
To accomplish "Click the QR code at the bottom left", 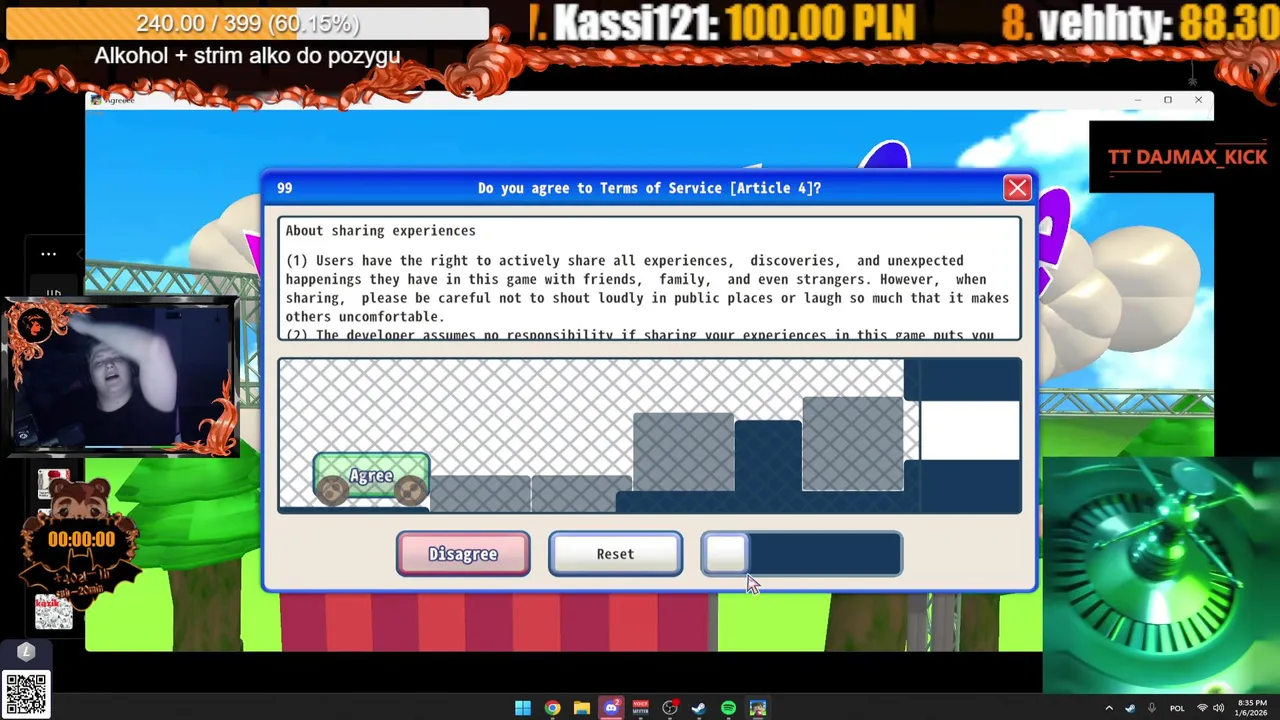I will (x=26, y=694).
